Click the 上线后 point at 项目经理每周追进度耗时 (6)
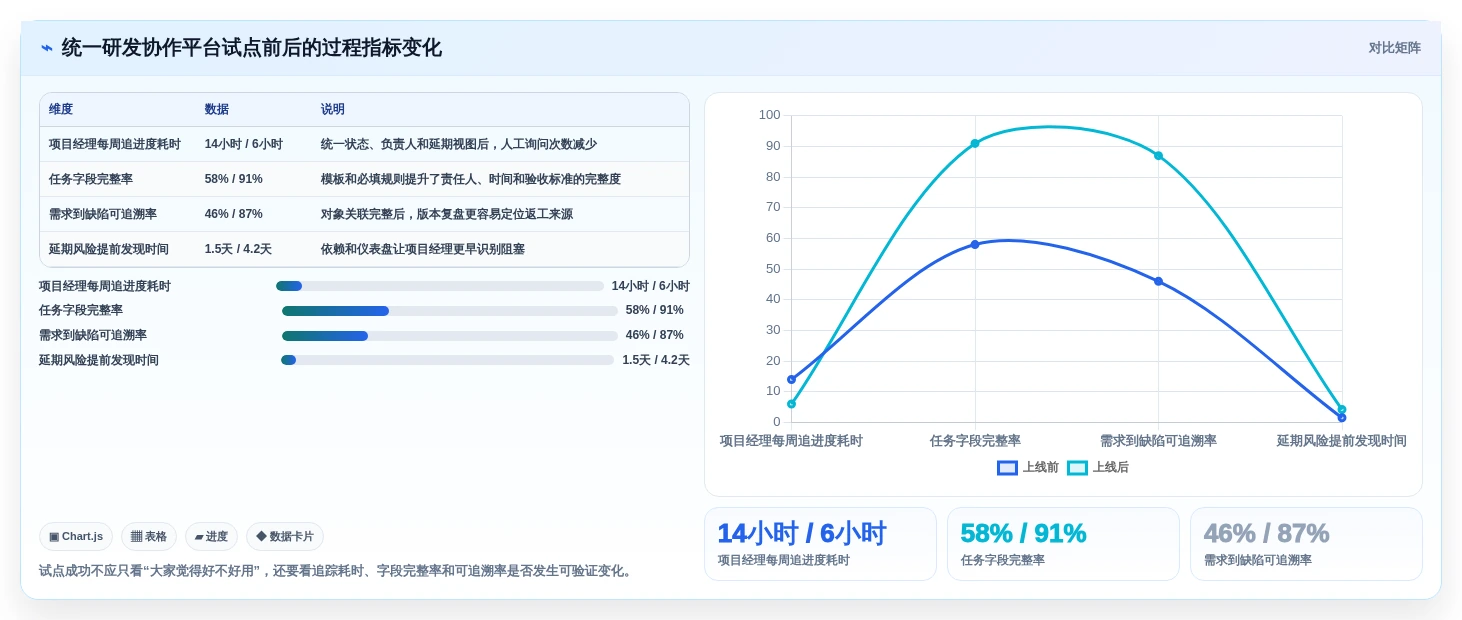This screenshot has height=620, width=1462. point(791,404)
